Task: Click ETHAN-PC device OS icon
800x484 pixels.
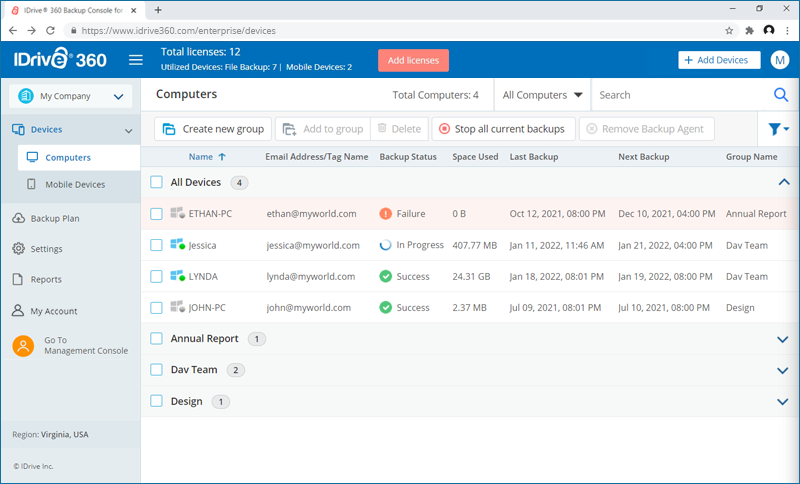Action: click(178, 213)
